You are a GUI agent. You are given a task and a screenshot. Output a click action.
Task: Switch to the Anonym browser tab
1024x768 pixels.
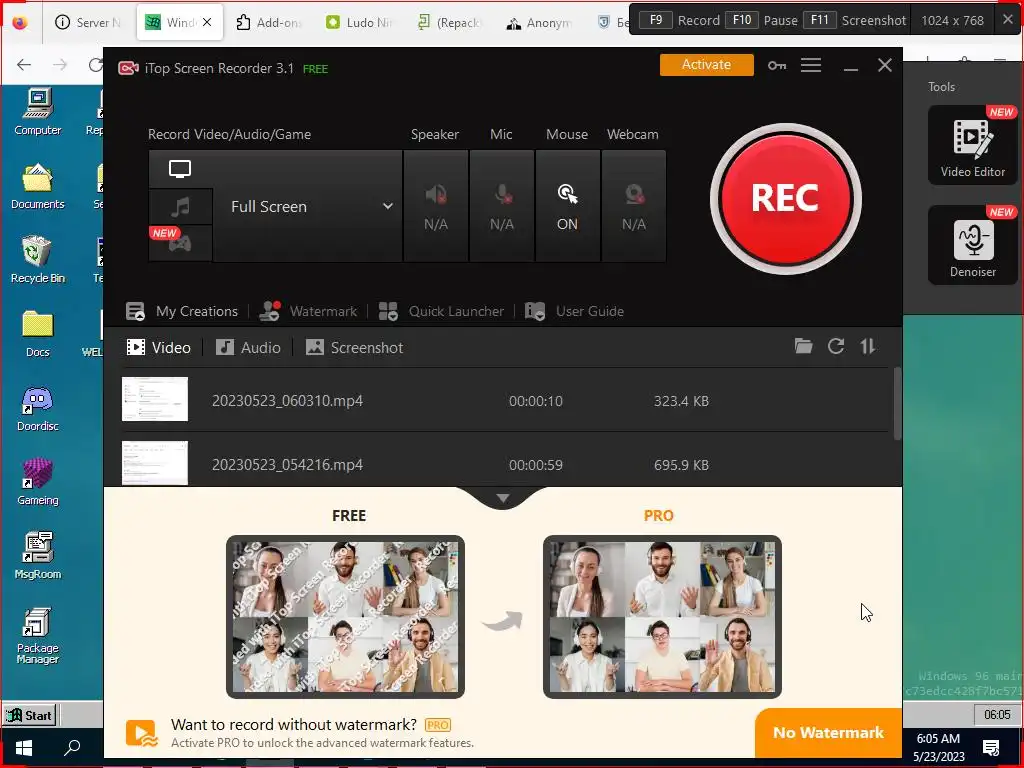(539, 22)
